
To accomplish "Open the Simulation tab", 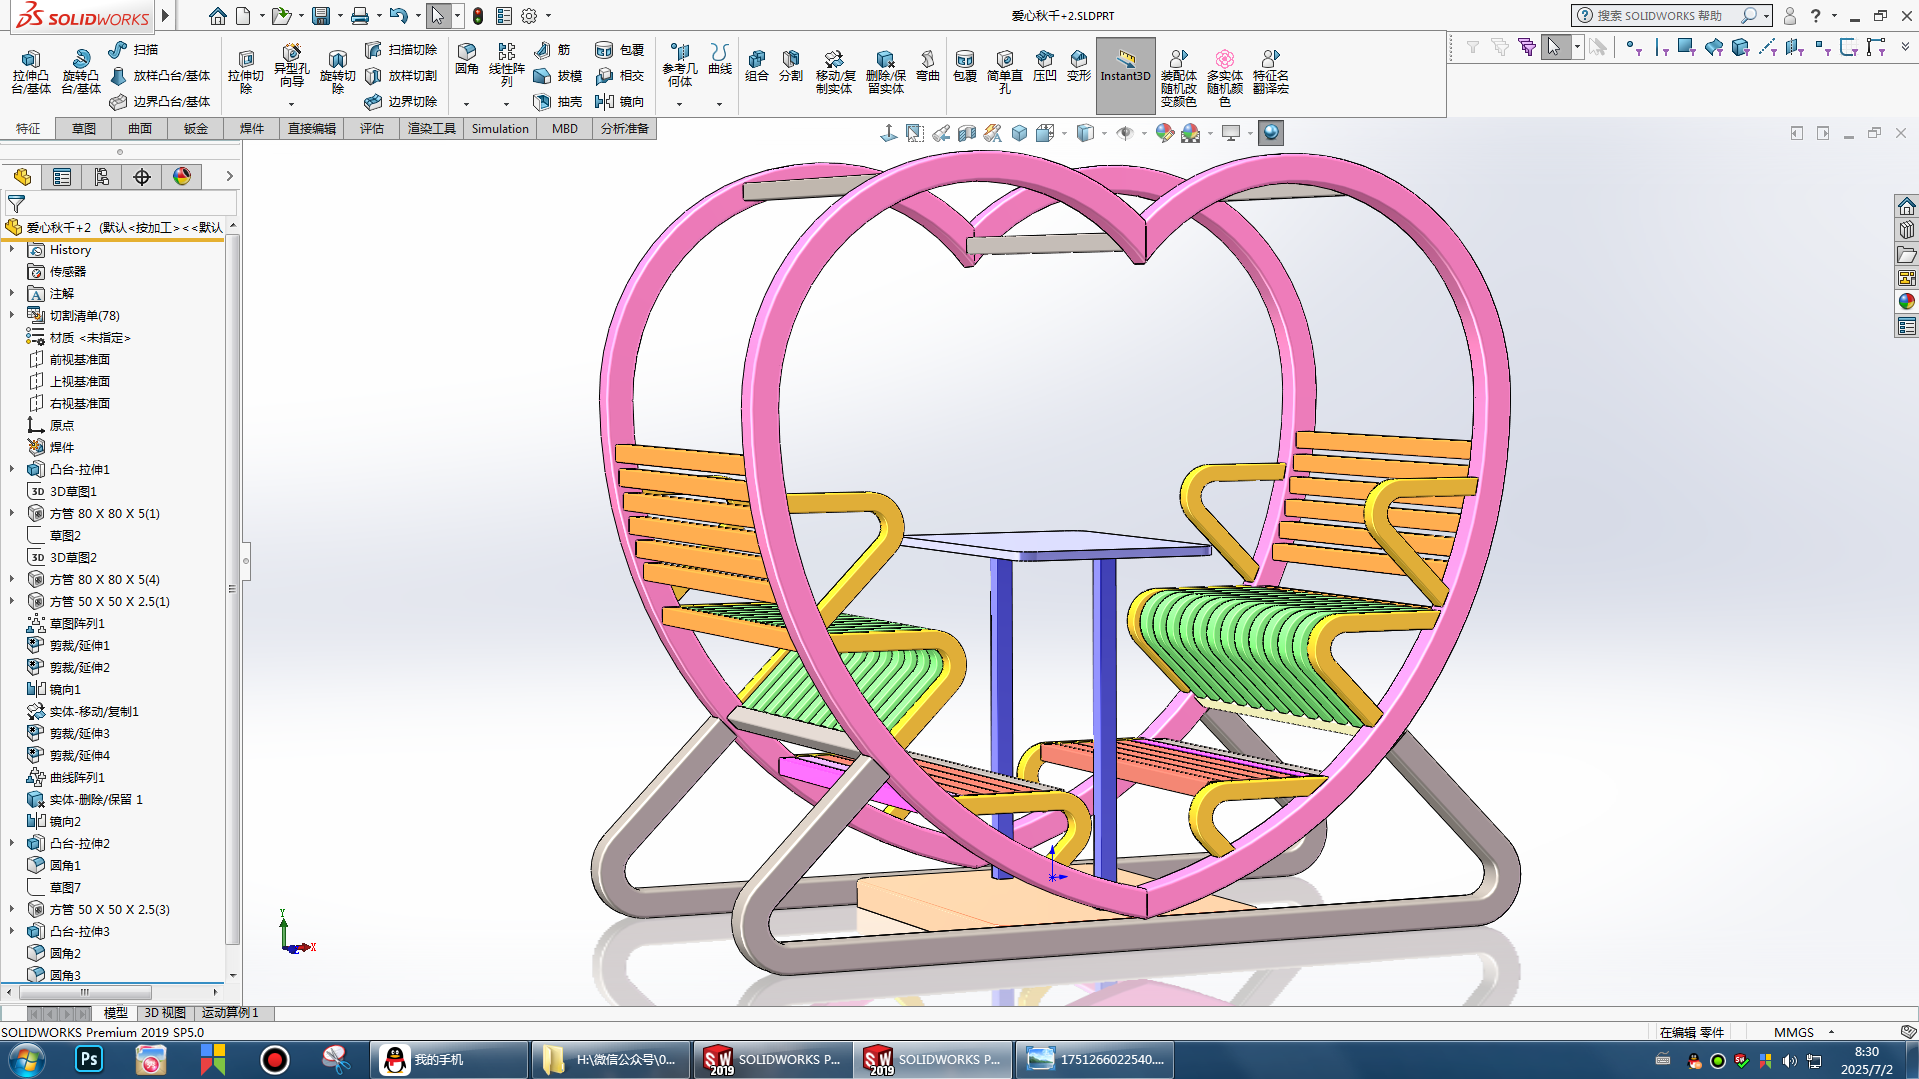I will point(500,129).
